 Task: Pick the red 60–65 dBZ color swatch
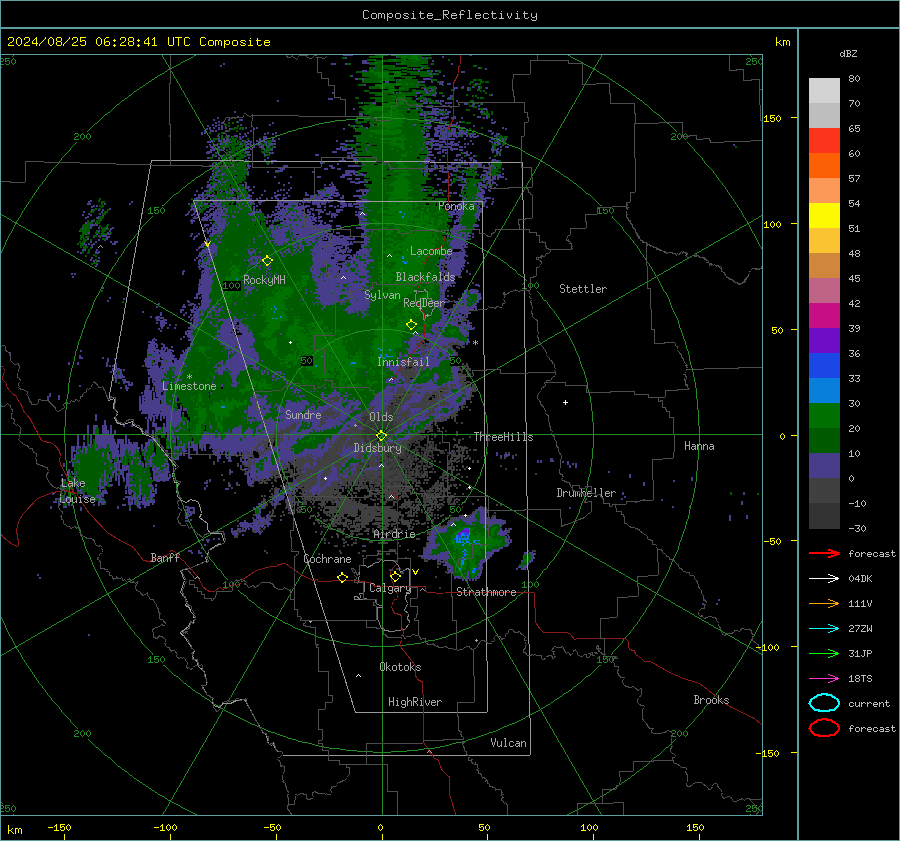[x=824, y=140]
